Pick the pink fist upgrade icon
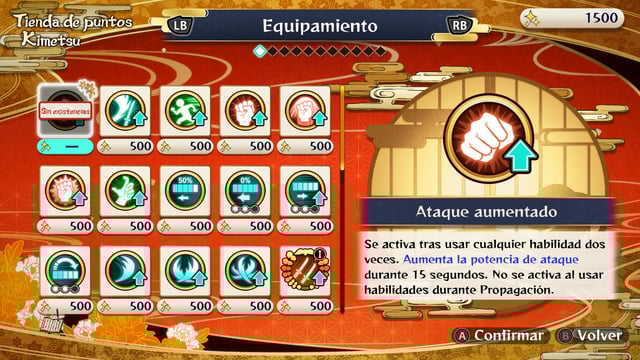The image size is (640, 360). pyautogui.click(x=305, y=111)
